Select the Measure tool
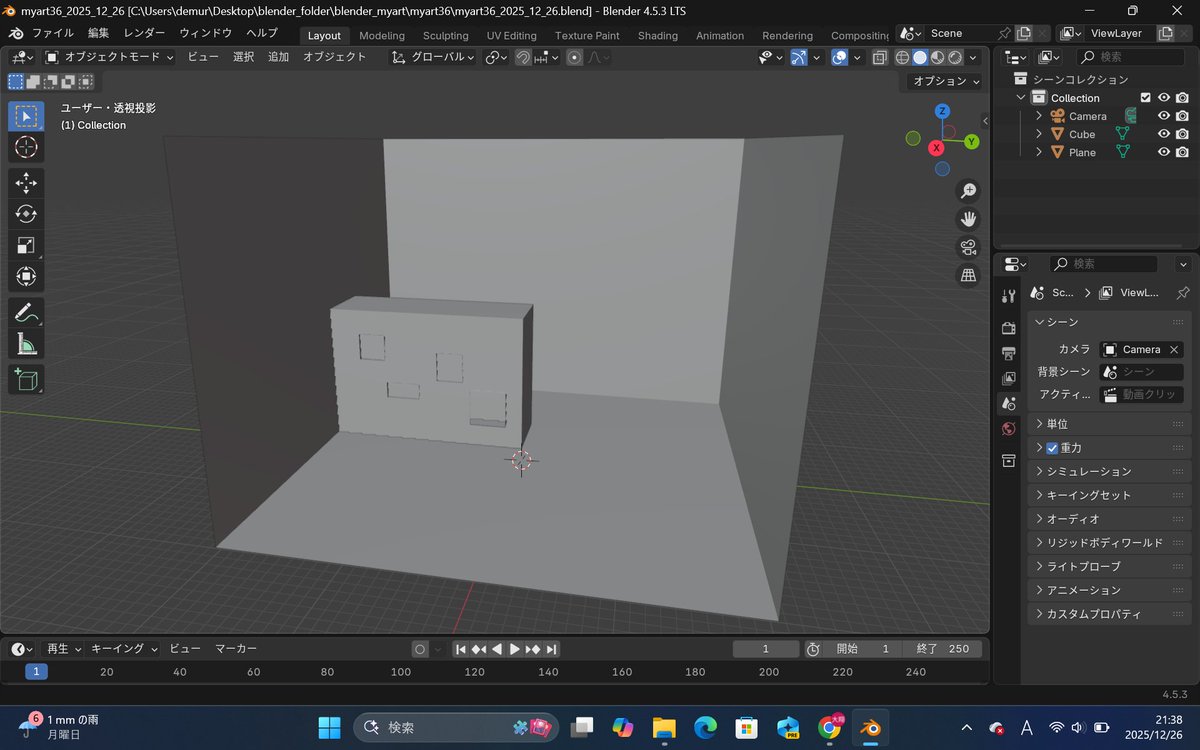The image size is (1200, 750). coord(26,344)
